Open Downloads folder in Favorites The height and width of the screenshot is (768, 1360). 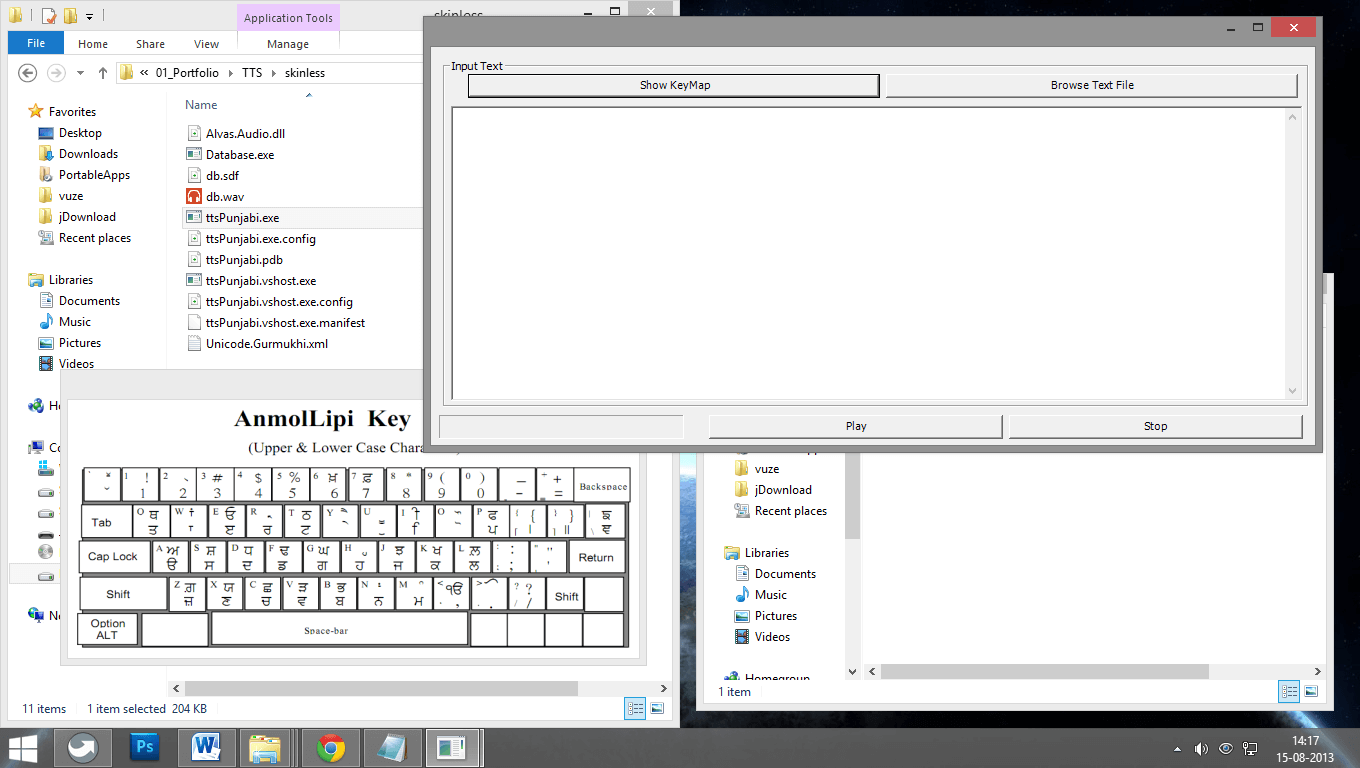coord(88,154)
